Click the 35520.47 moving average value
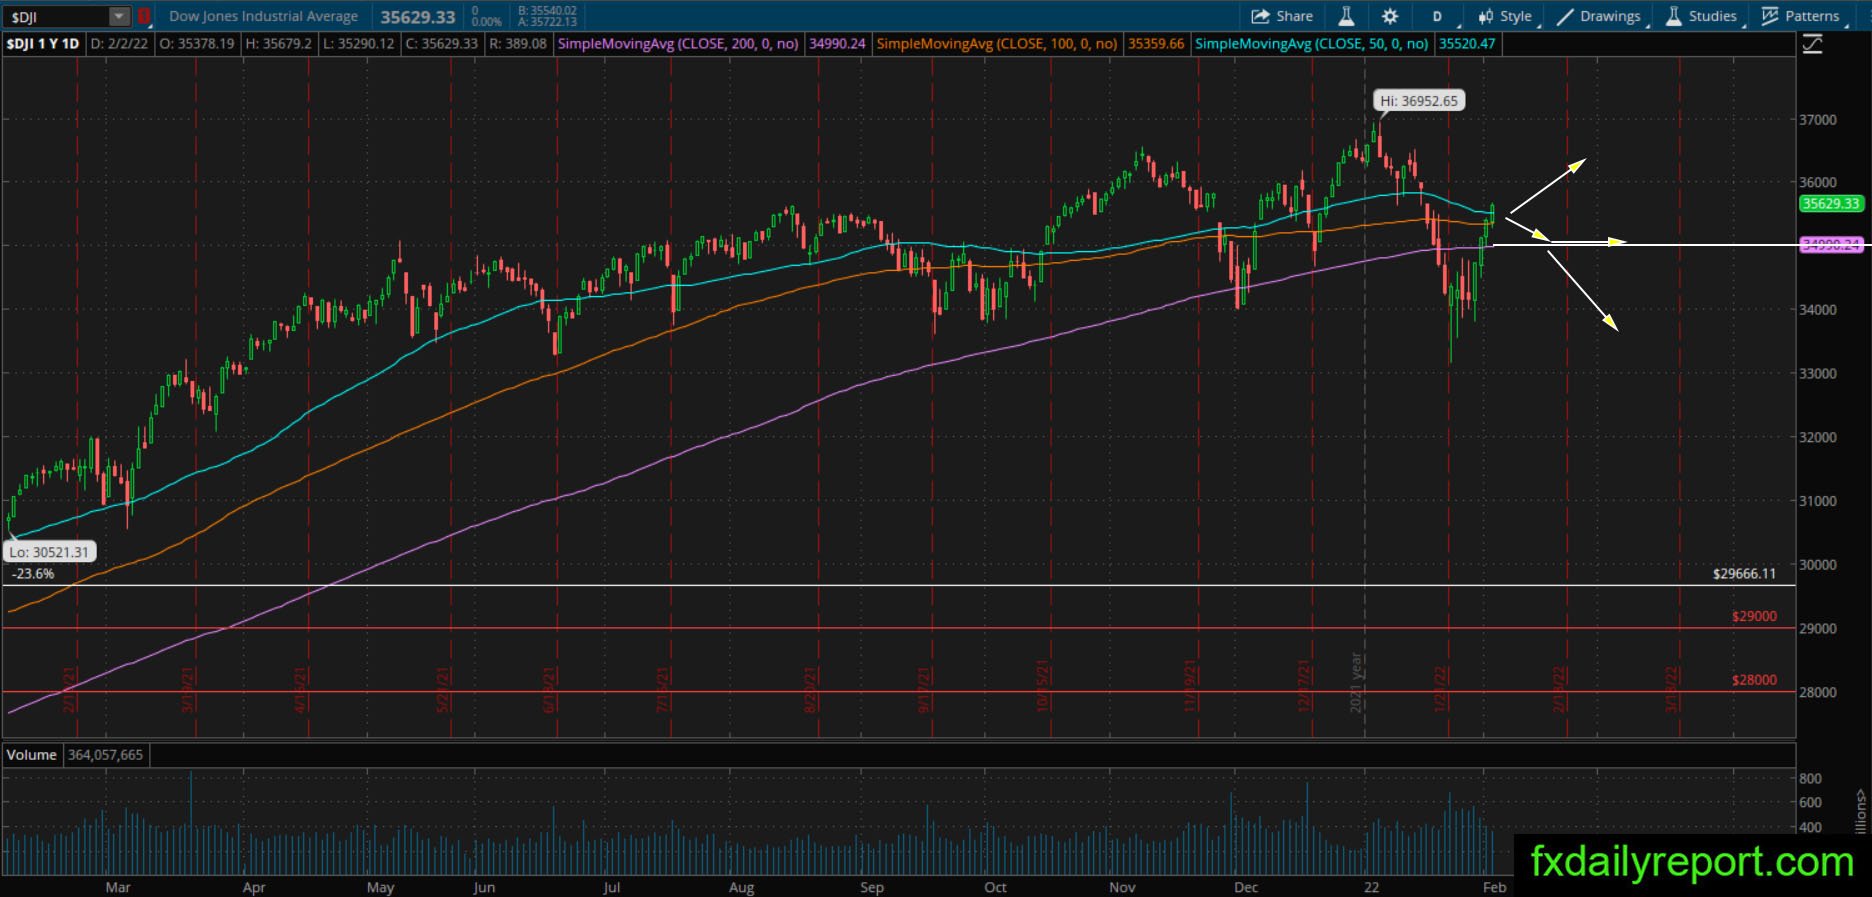The height and width of the screenshot is (897, 1872). coord(1467,44)
